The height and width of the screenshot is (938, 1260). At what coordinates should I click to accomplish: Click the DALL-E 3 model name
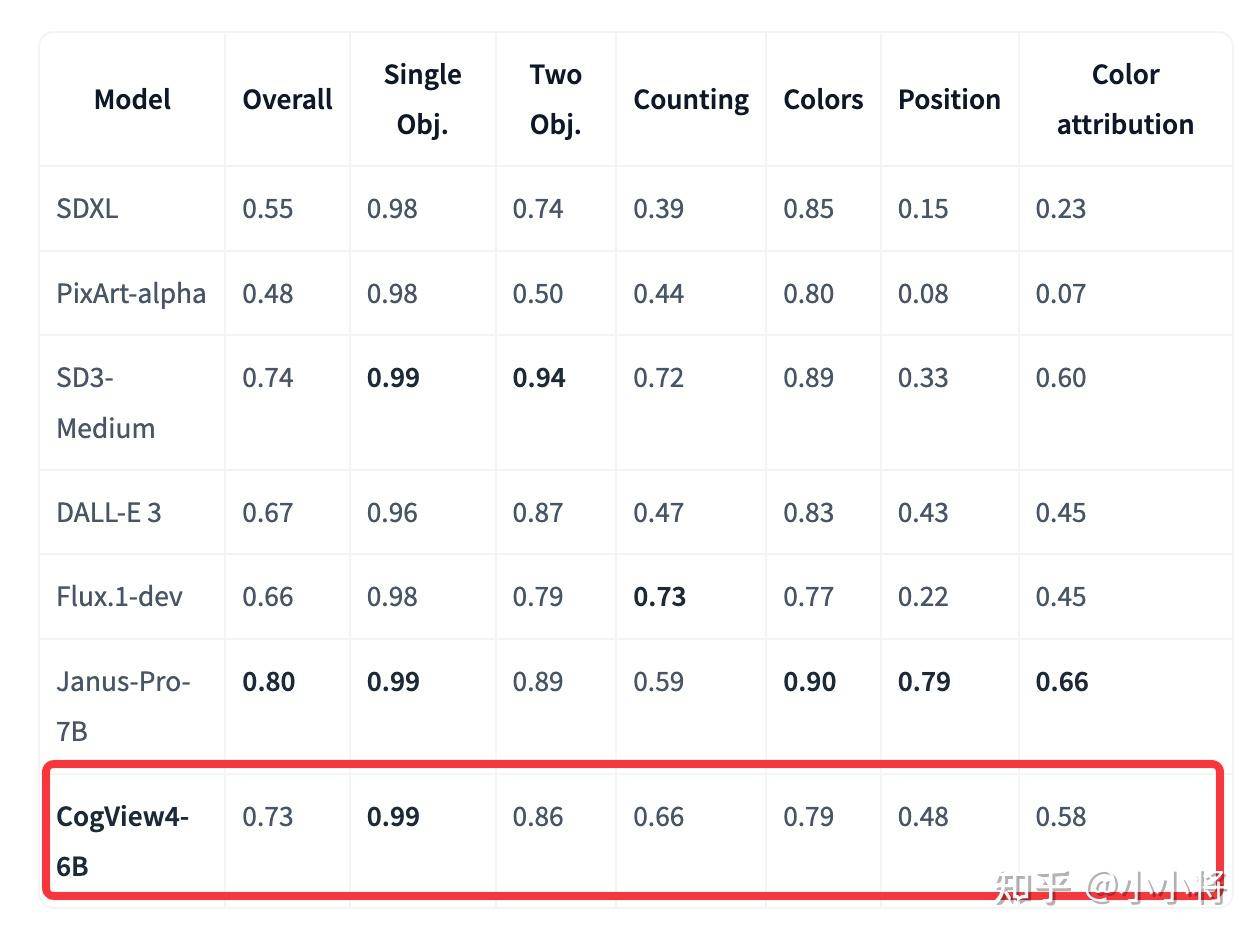click(108, 512)
